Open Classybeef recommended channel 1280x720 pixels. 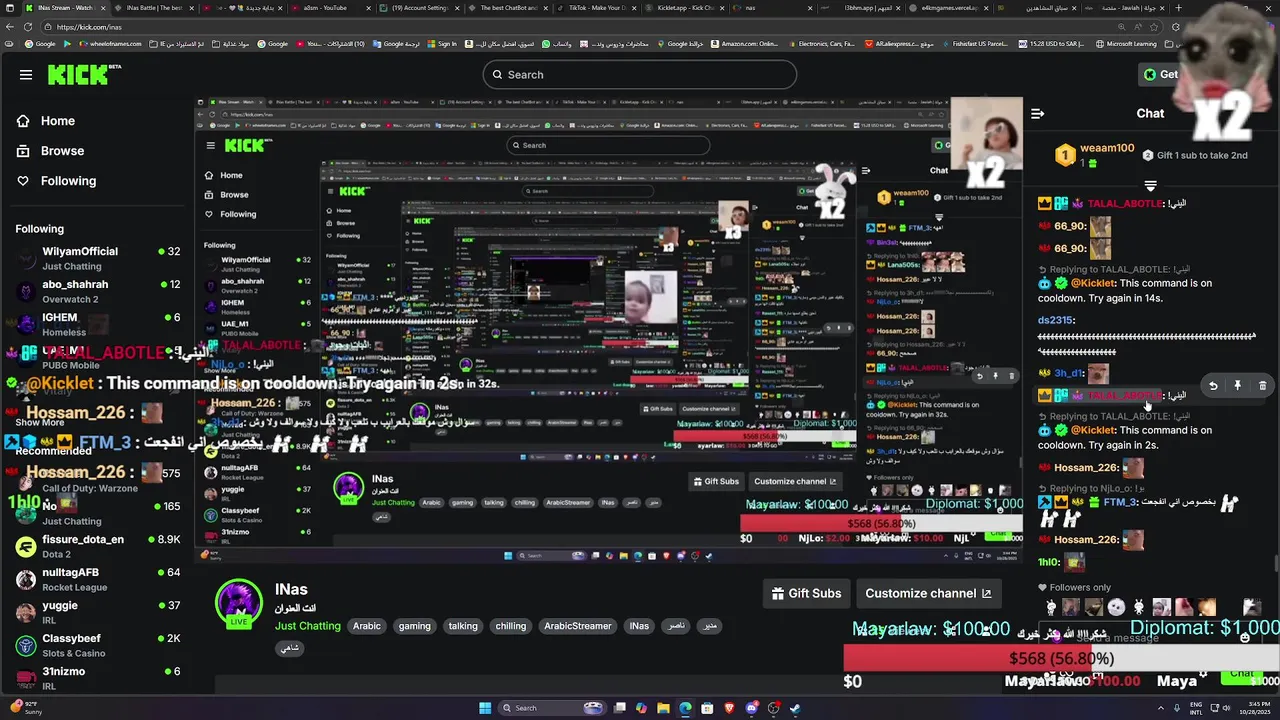[x=97, y=645]
